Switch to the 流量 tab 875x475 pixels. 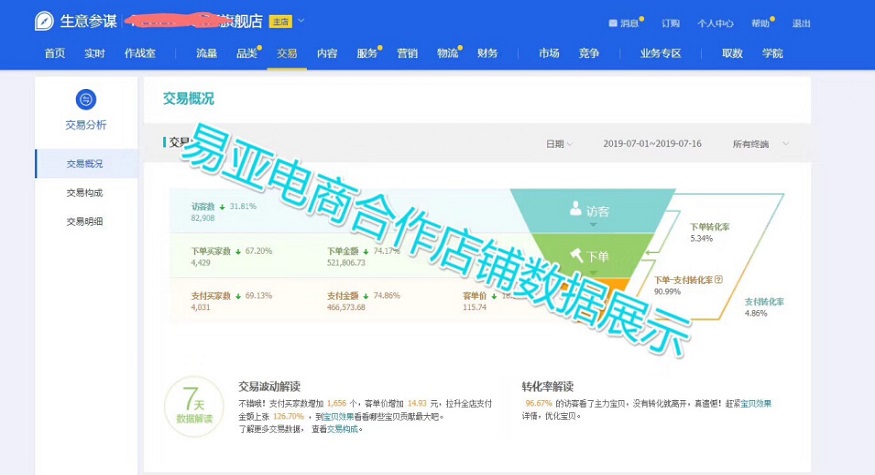tap(206, 53)
